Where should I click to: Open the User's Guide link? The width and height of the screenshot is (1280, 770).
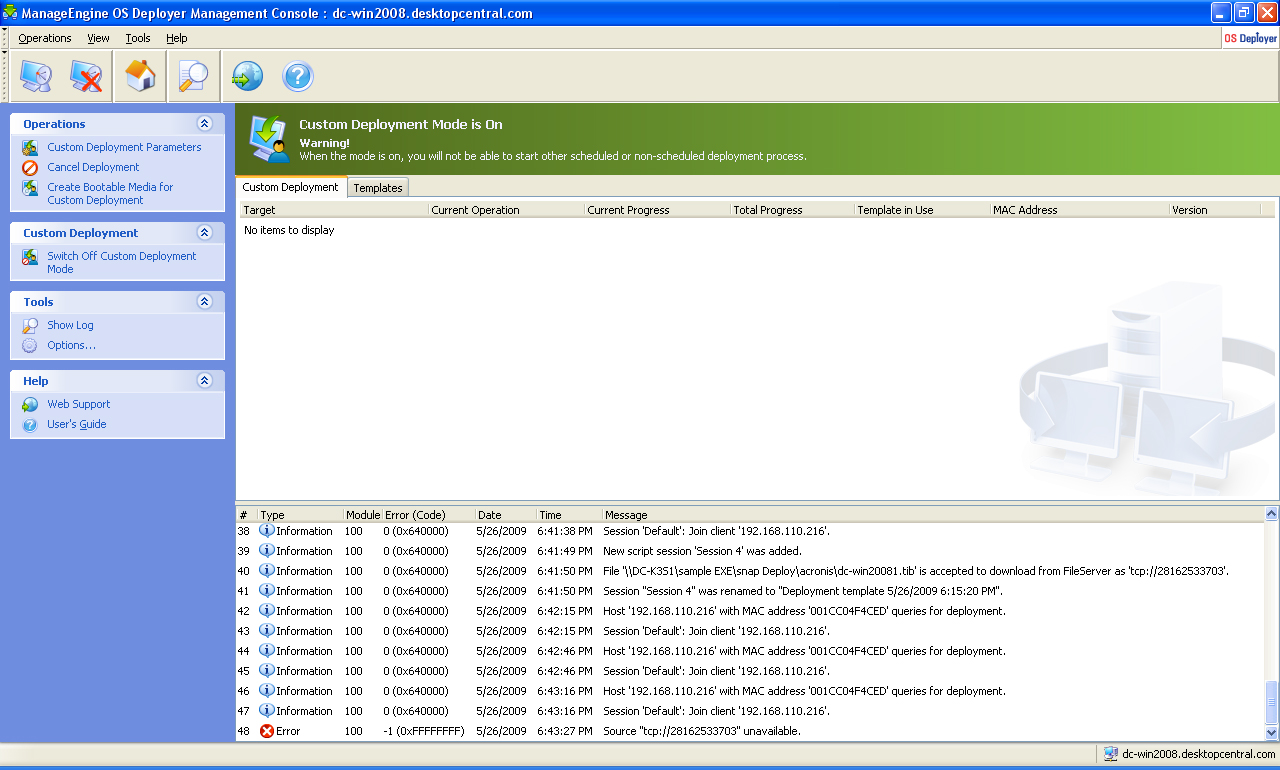click(x=77, y=424)
